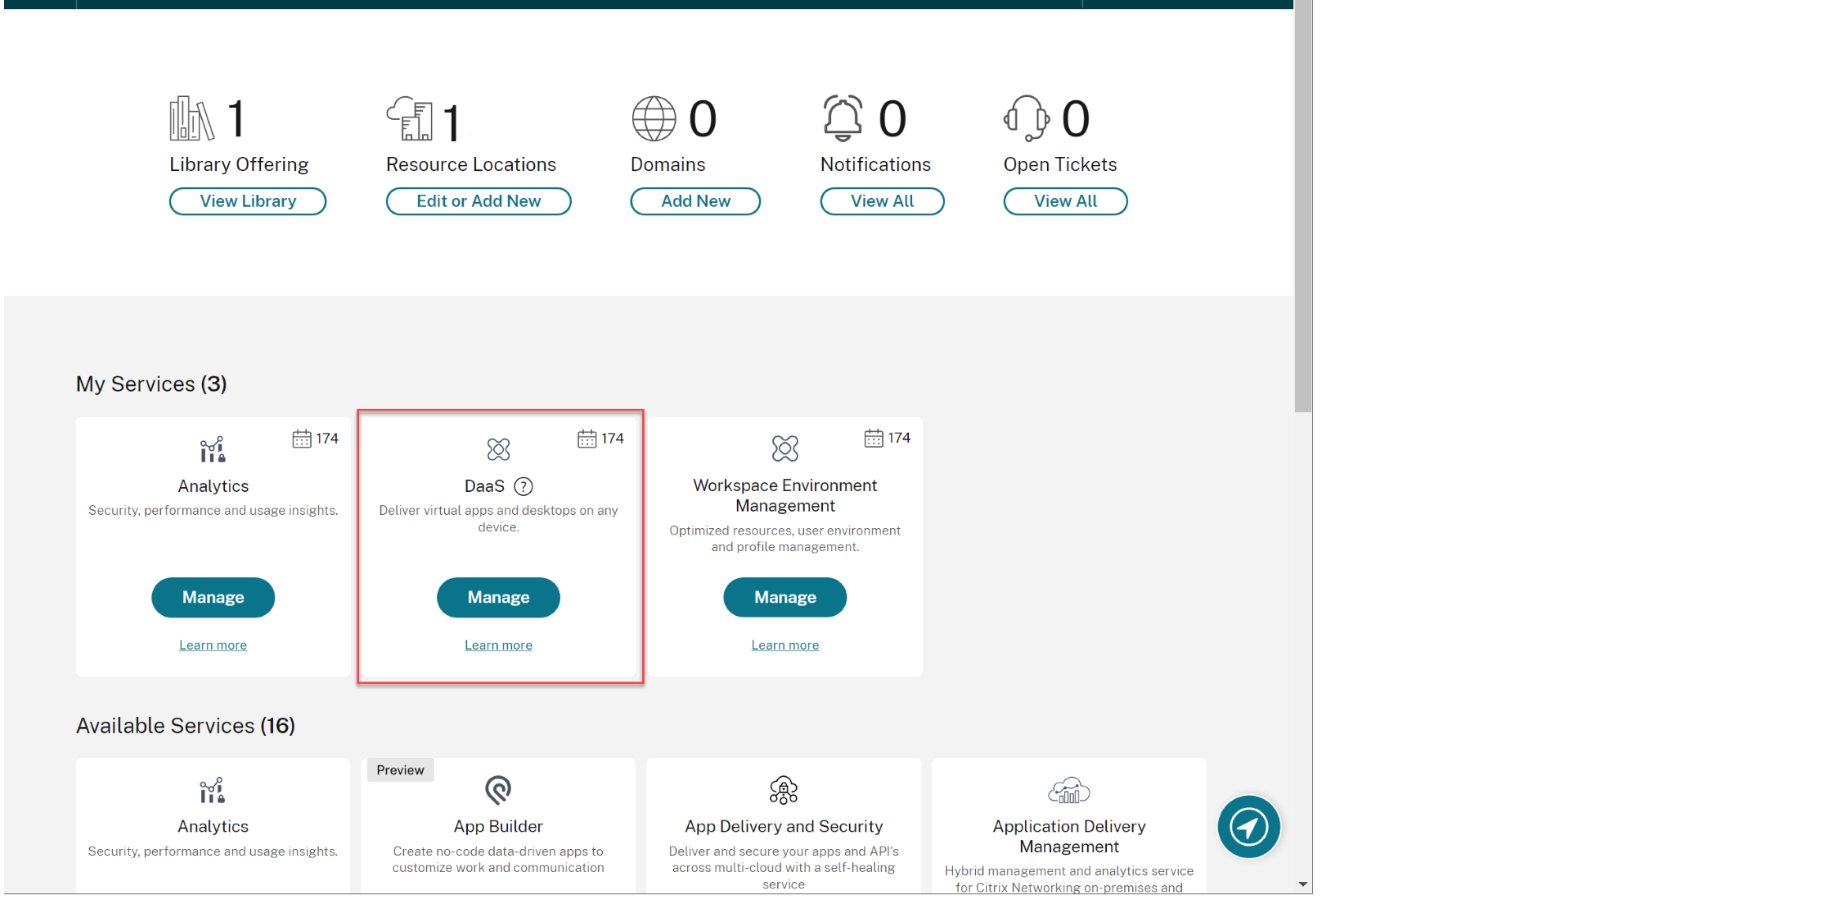The height and width of the screenshot is (898, 1848).
Task: Click the Analytics icon in My Services
Action: point(212,449)
